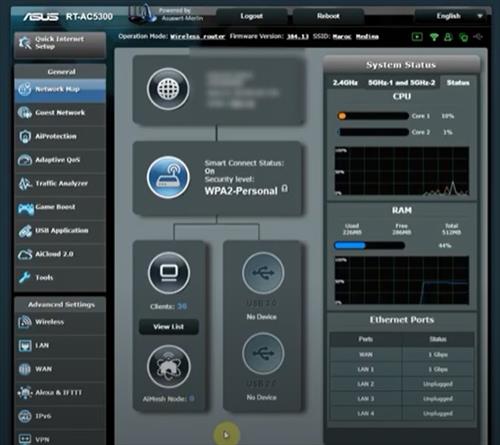500x445 pixels.
Task: Click the grey USB status icon in header
Action: [x=478, y=36]
